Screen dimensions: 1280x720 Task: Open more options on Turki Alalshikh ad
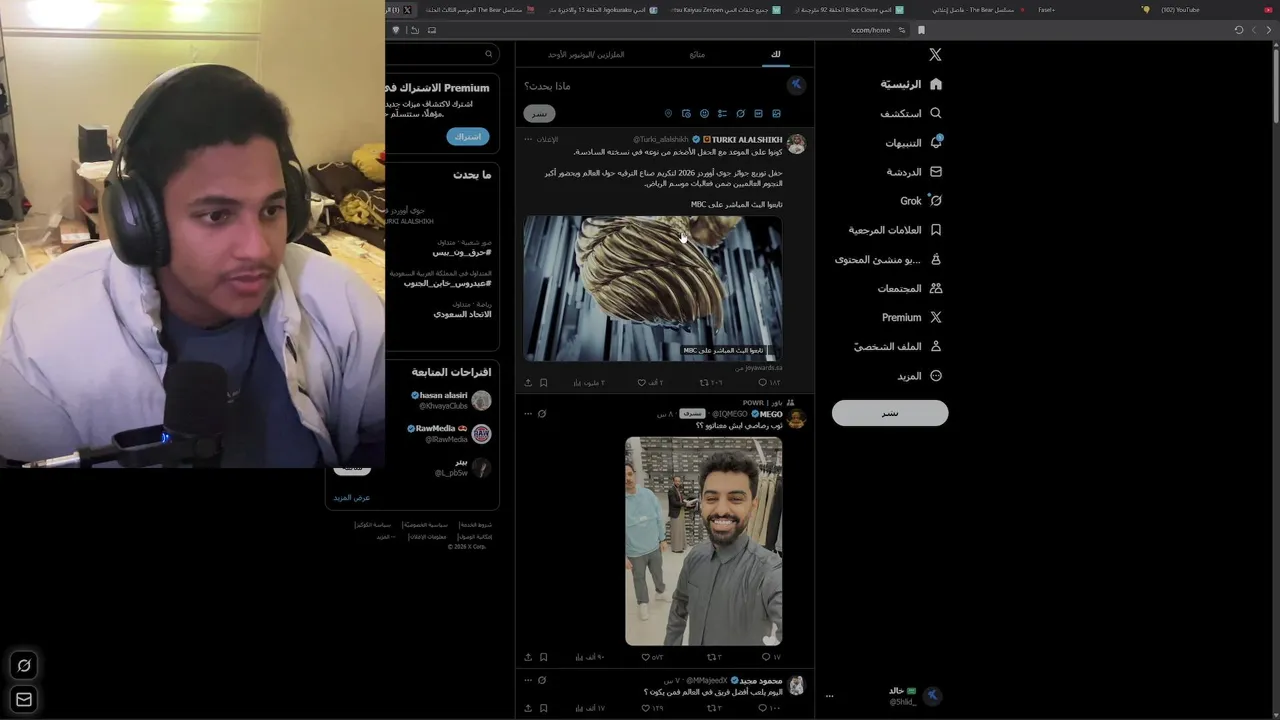[528, 139]
